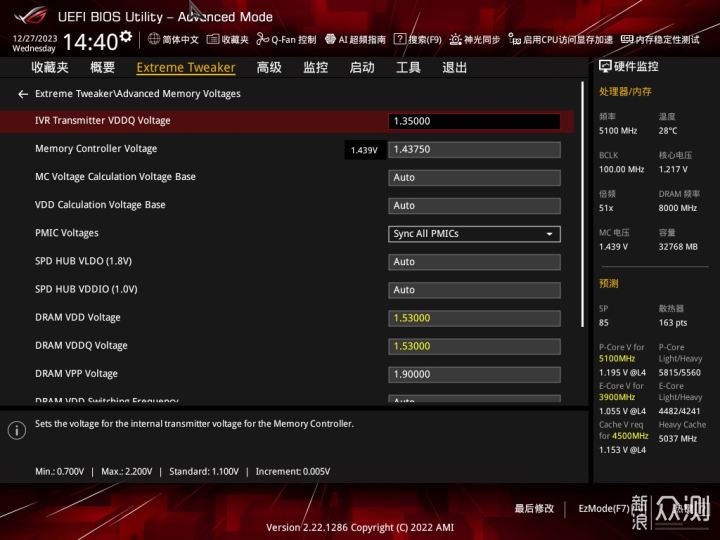The height and width of the screenshot is (540, 720).
Task: Open Q-Fan 控制 fan control
Action: 286,39
